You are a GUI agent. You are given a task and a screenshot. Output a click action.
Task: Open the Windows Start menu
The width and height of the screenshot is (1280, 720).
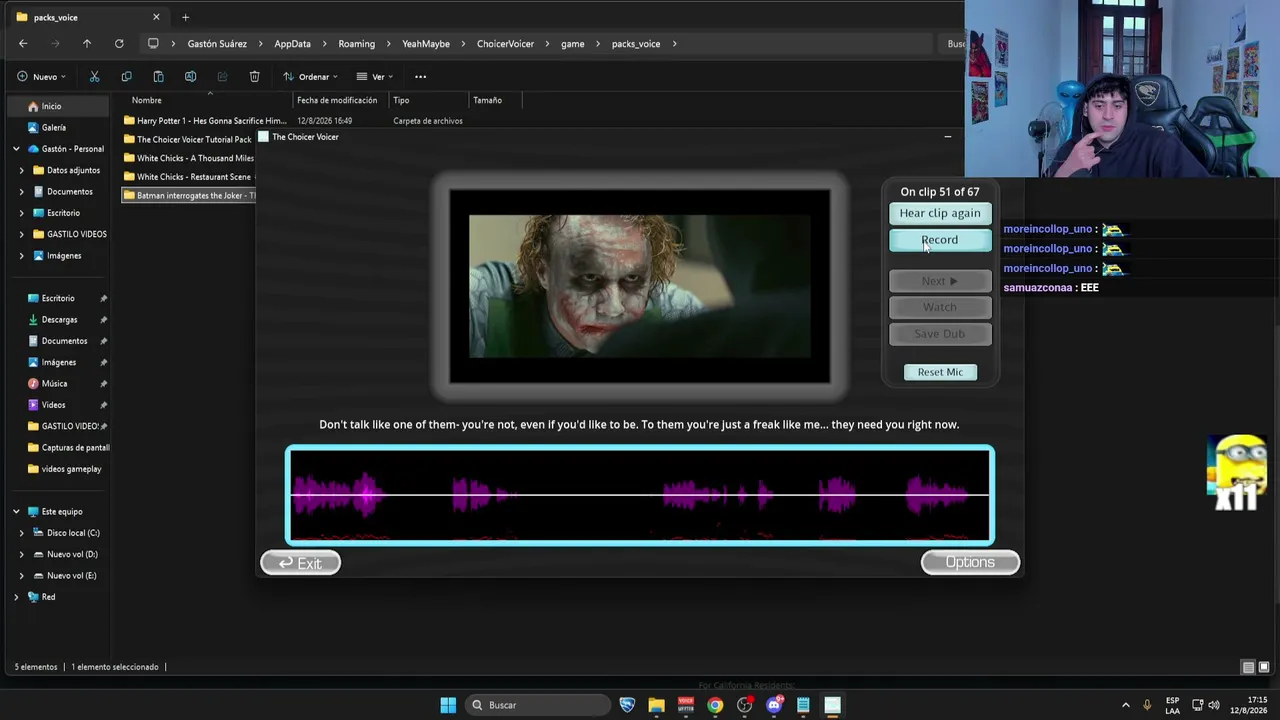coord(448,705)
